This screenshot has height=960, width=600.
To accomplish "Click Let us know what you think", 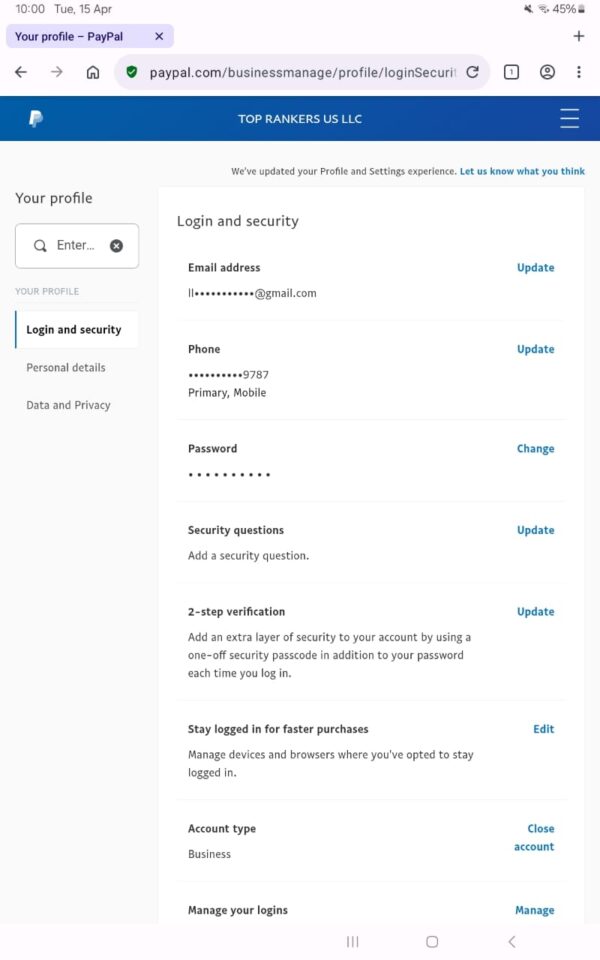I will 522,172.
